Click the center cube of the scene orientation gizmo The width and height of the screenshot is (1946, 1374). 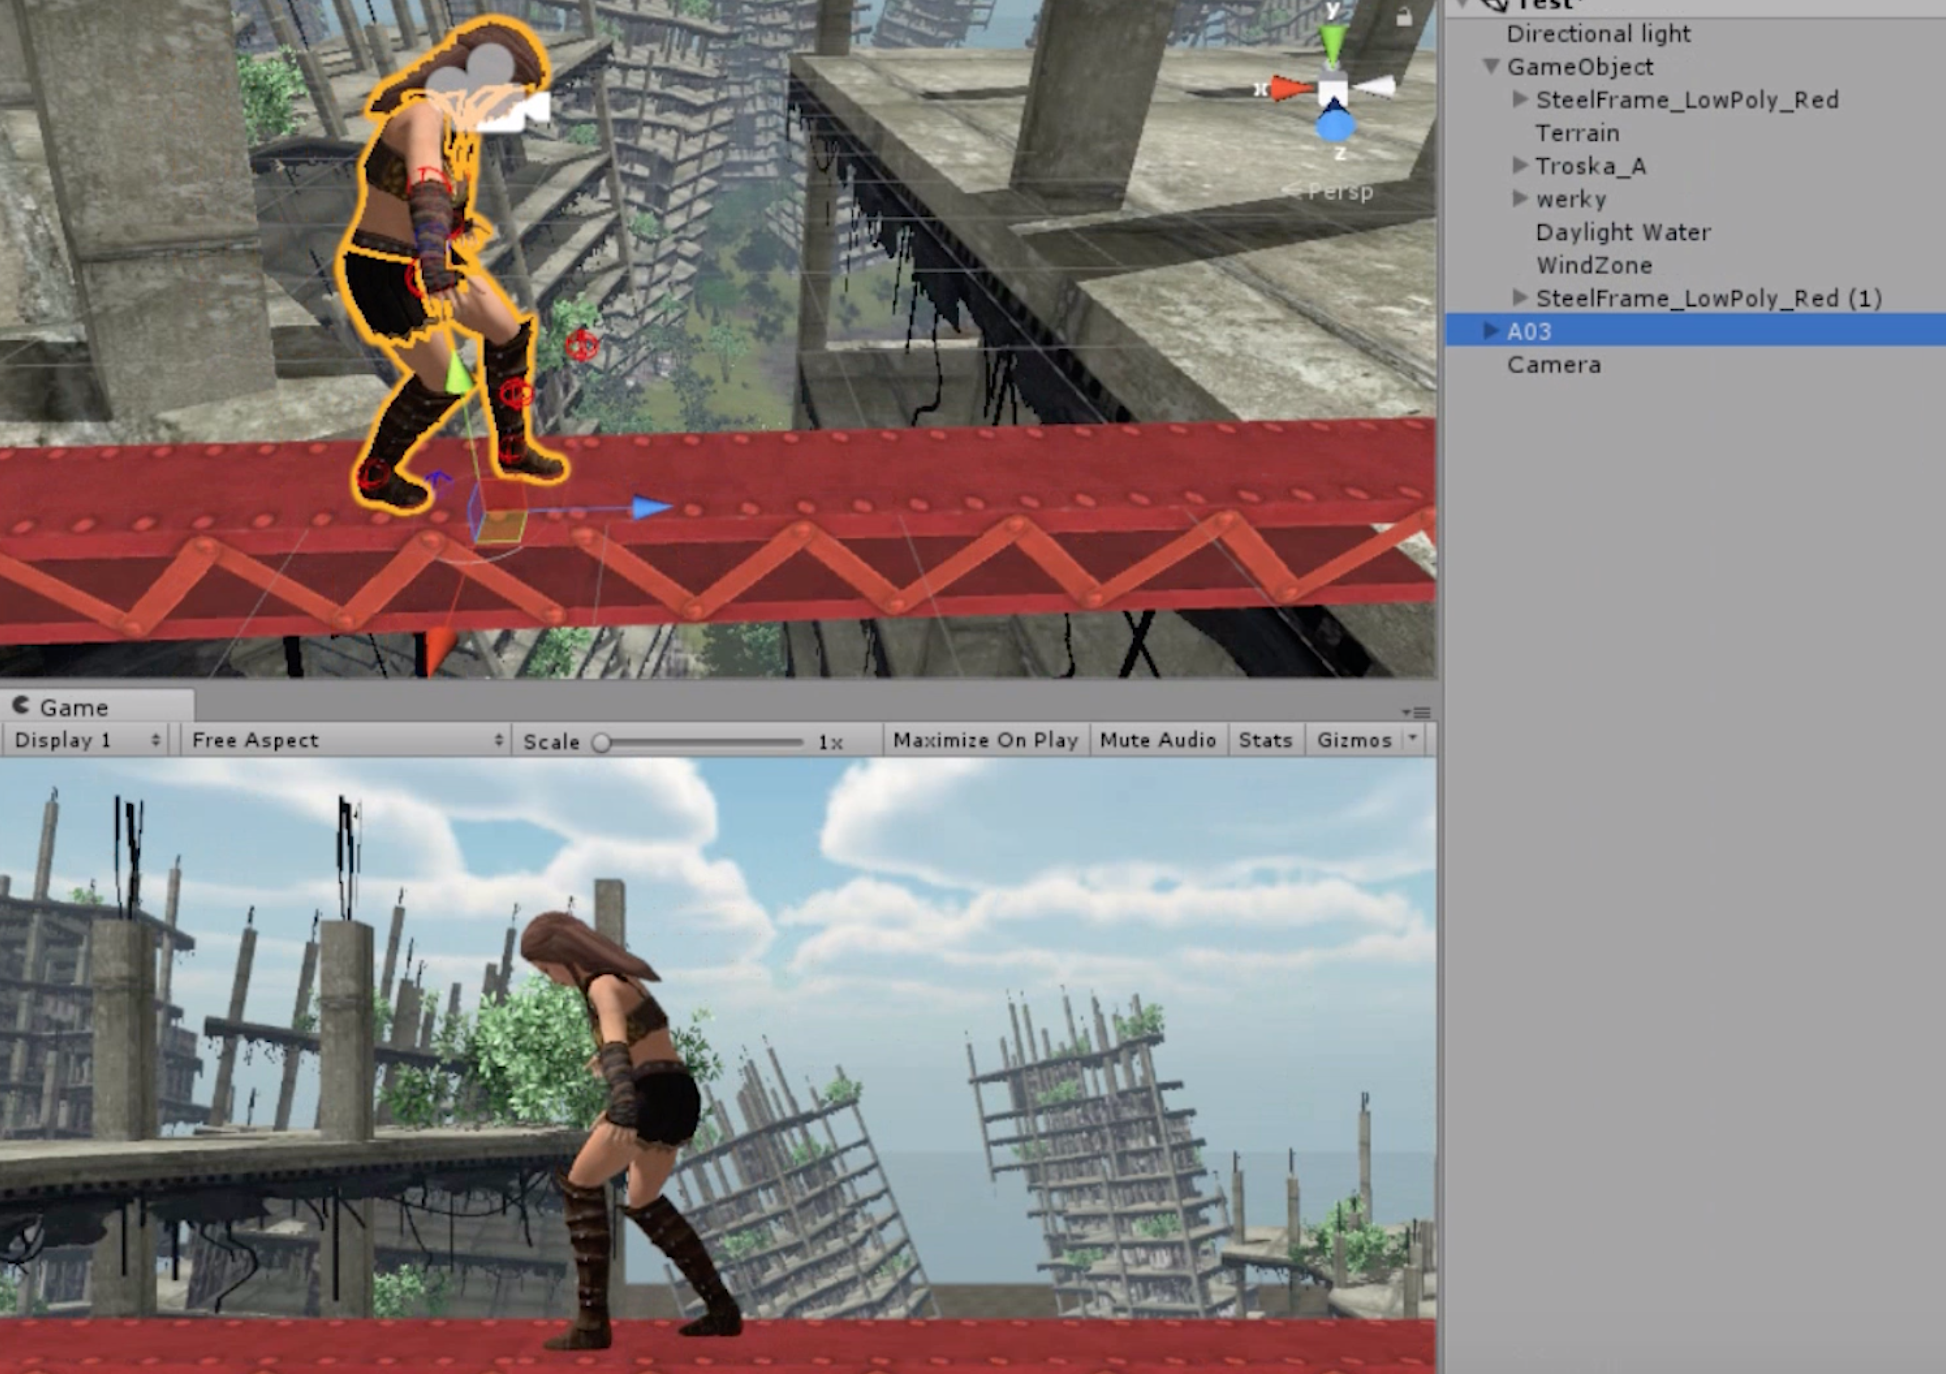pos(1332,90)
